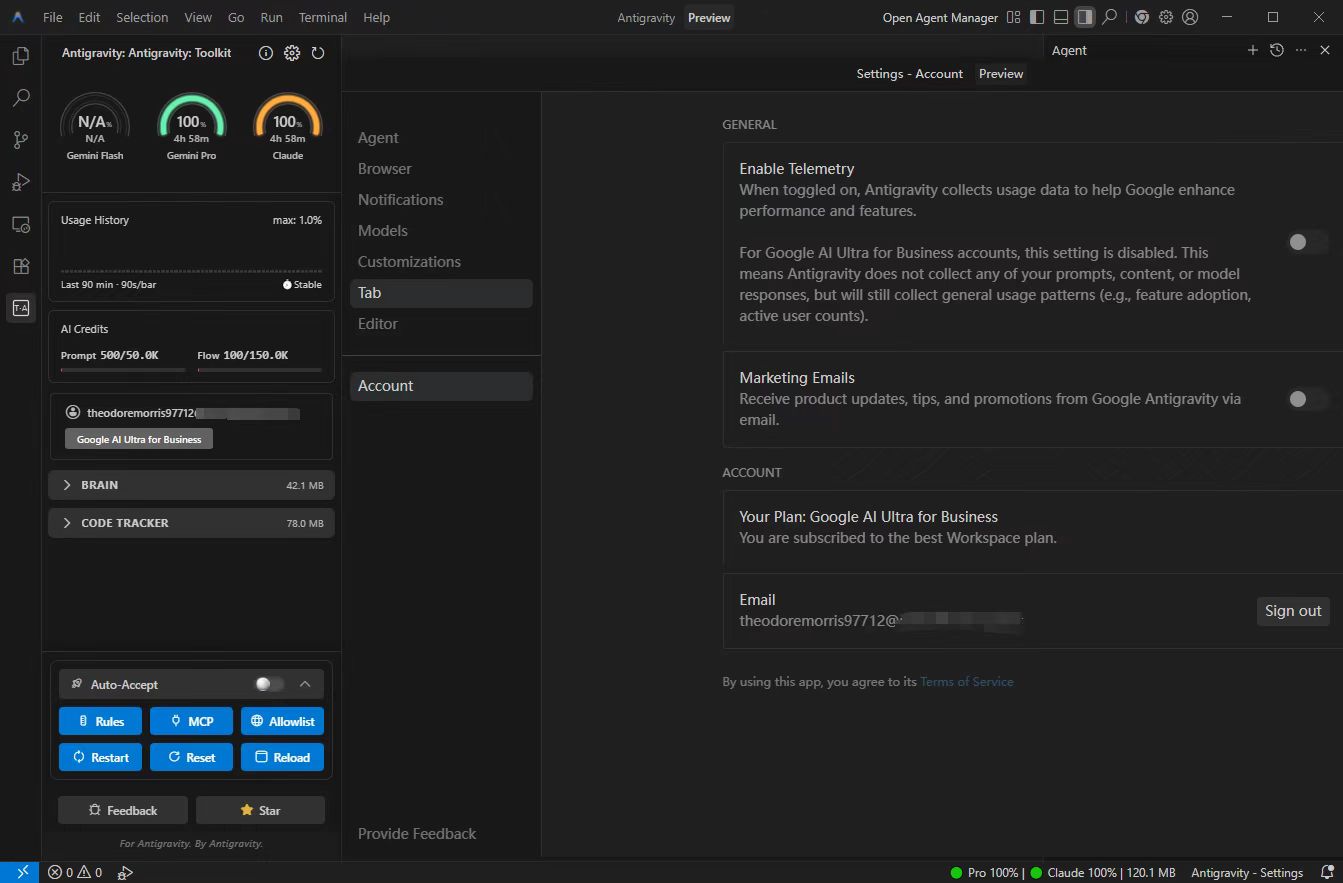Screen dimensions: 1343x883
Task: Open the Terminal menu
Action: point(323,17)
